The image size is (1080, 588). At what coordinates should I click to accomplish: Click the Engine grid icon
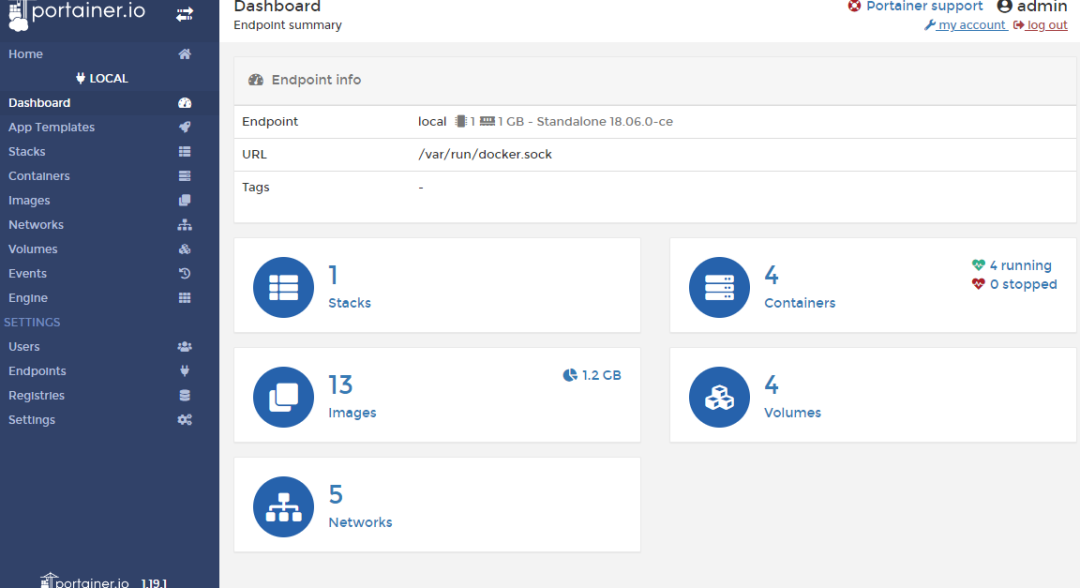pos(185,297)
